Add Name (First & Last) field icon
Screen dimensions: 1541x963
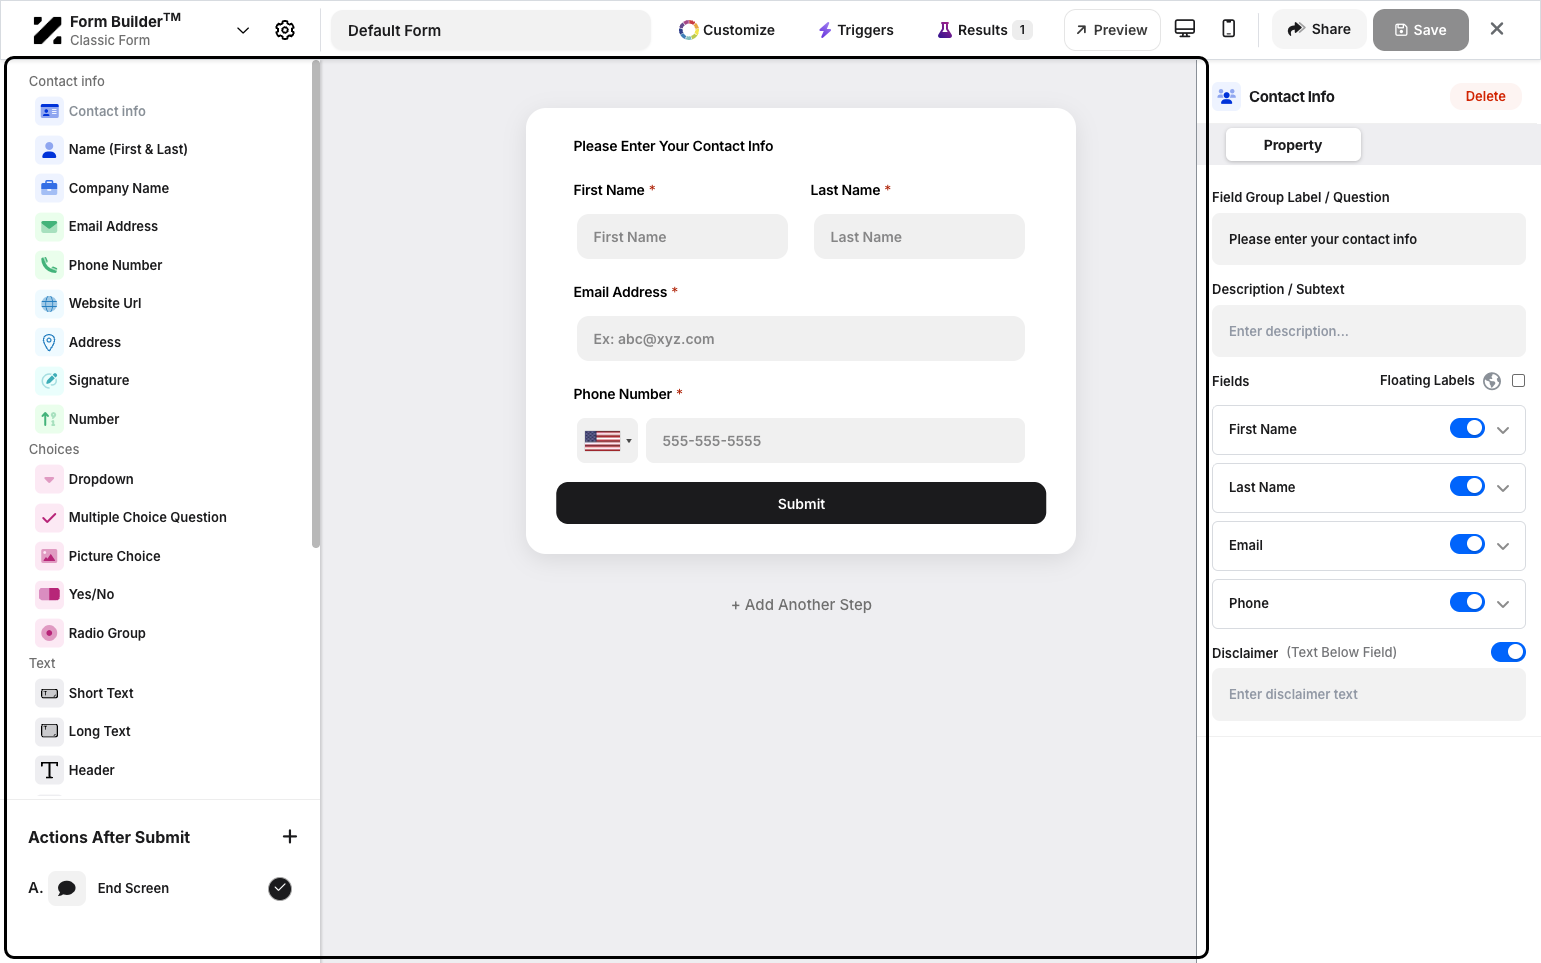[x=49, y=149]
